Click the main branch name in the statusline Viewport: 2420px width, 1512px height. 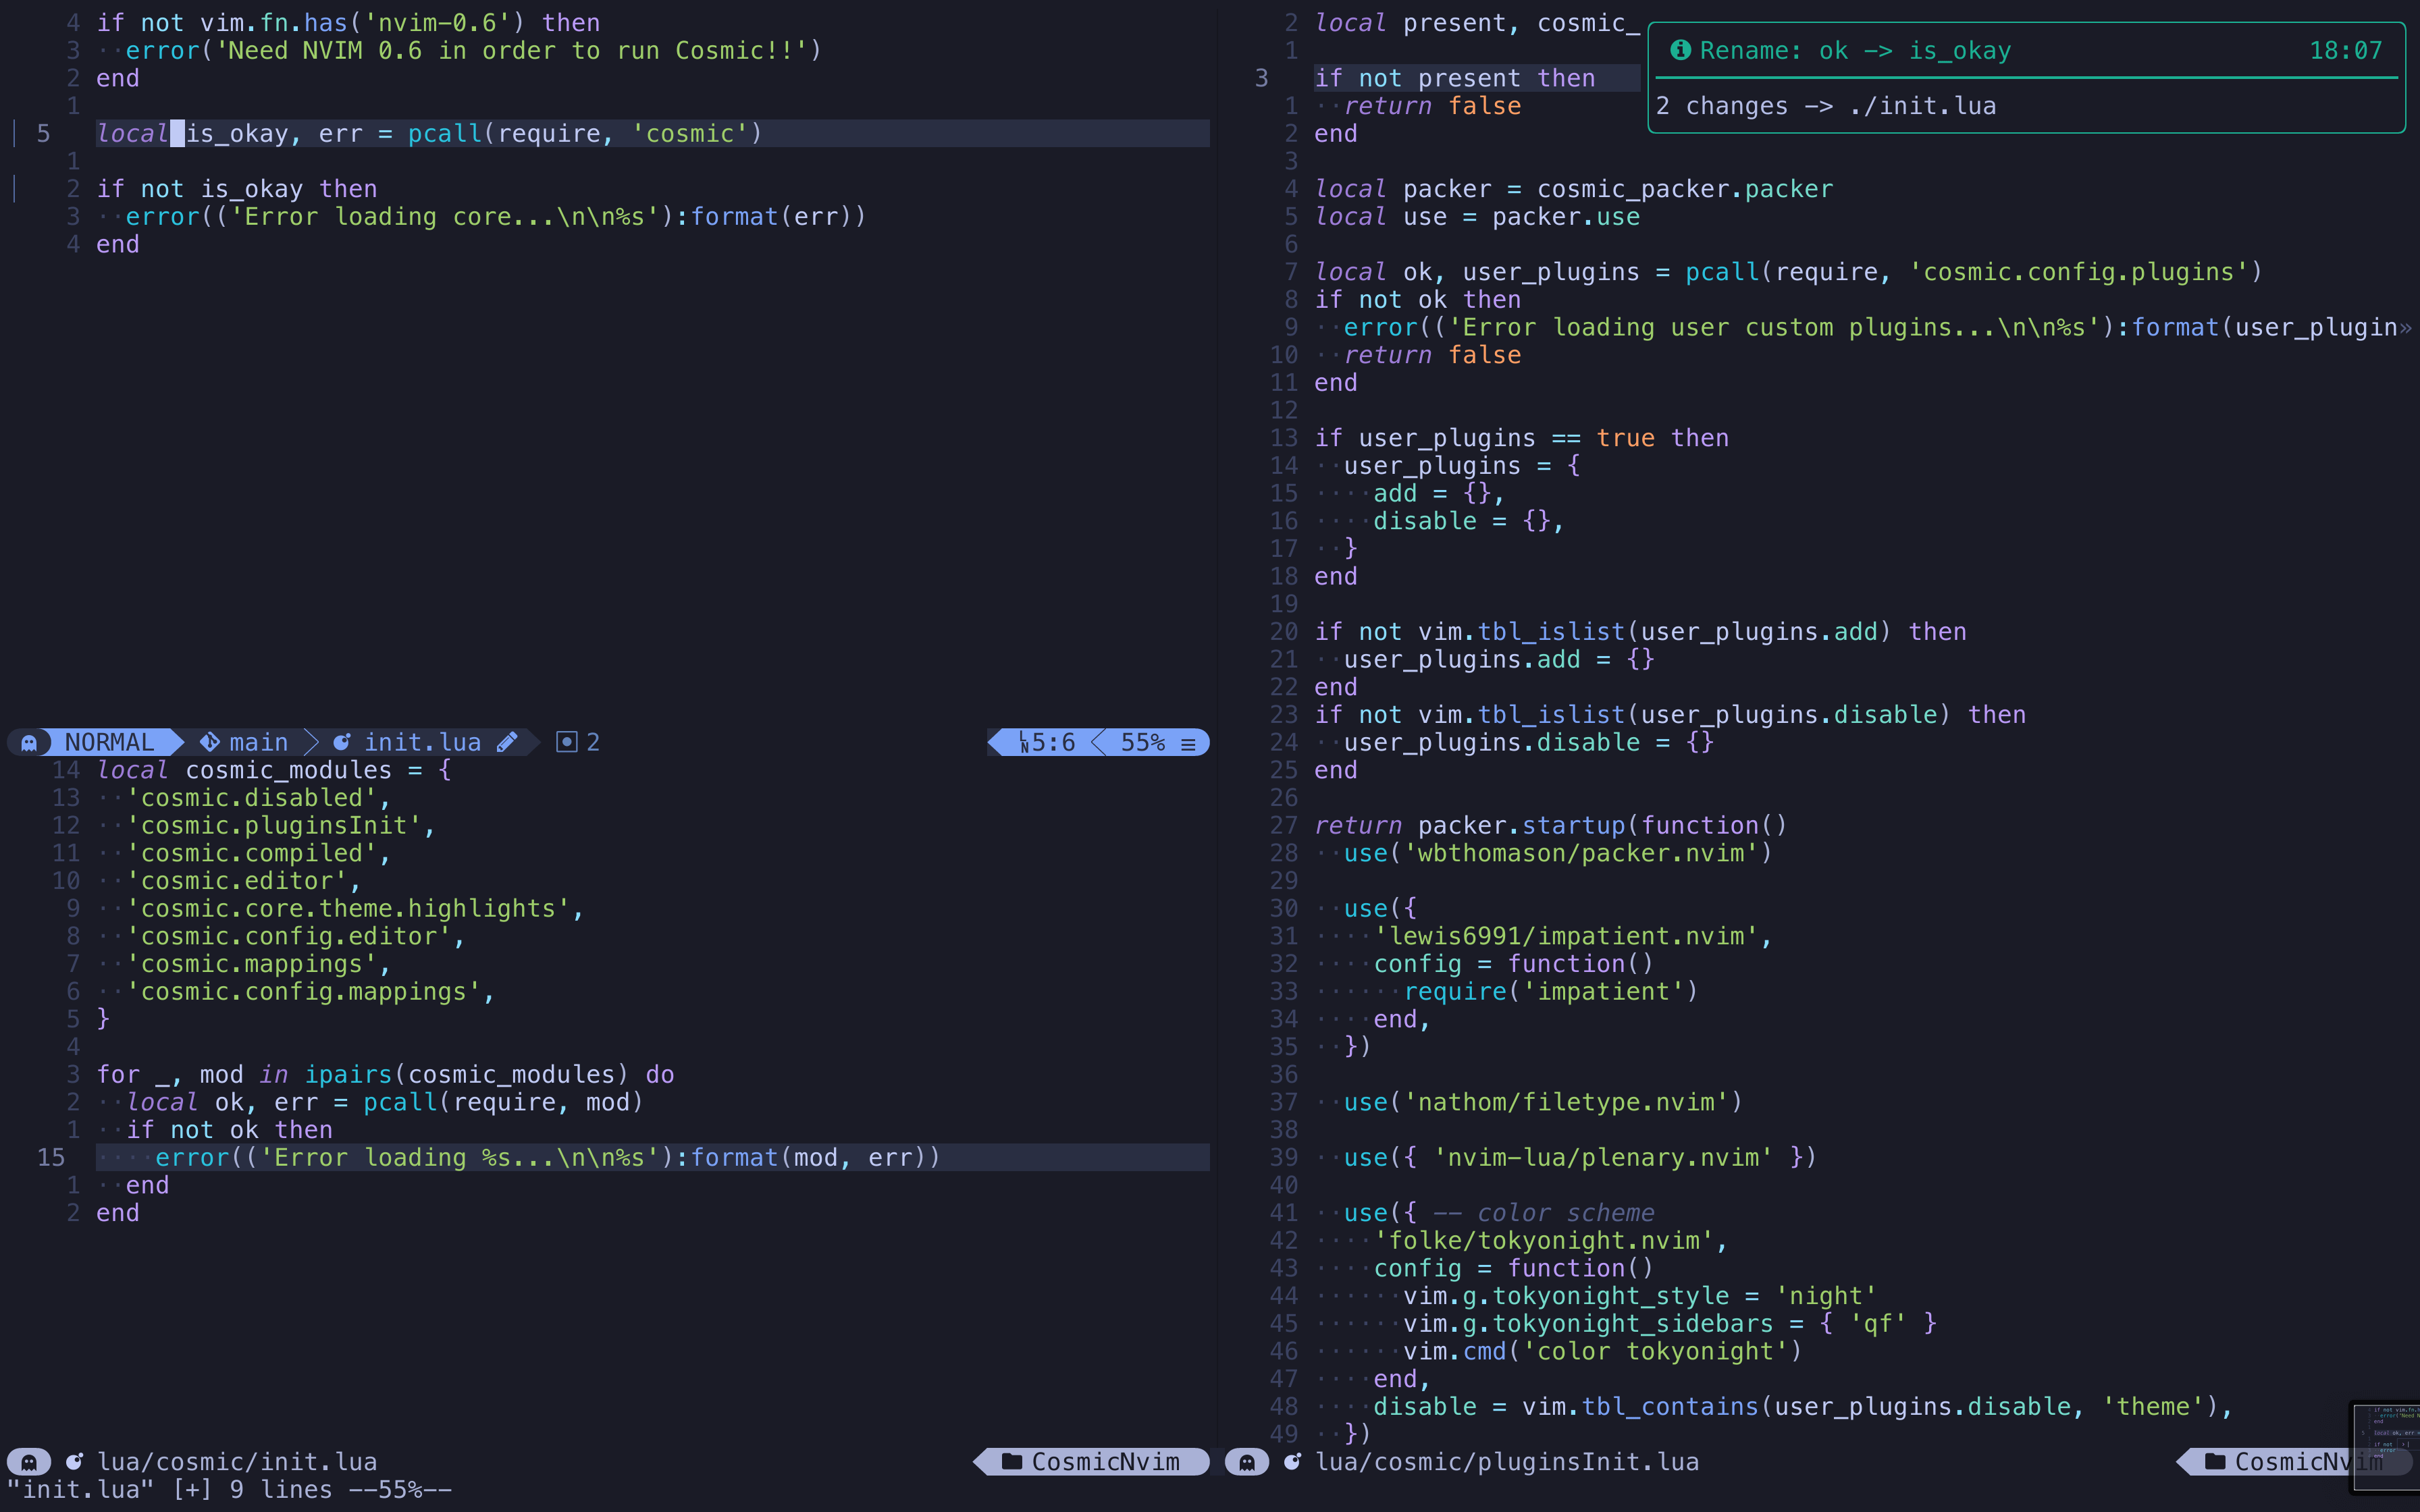tap(258, 742)
